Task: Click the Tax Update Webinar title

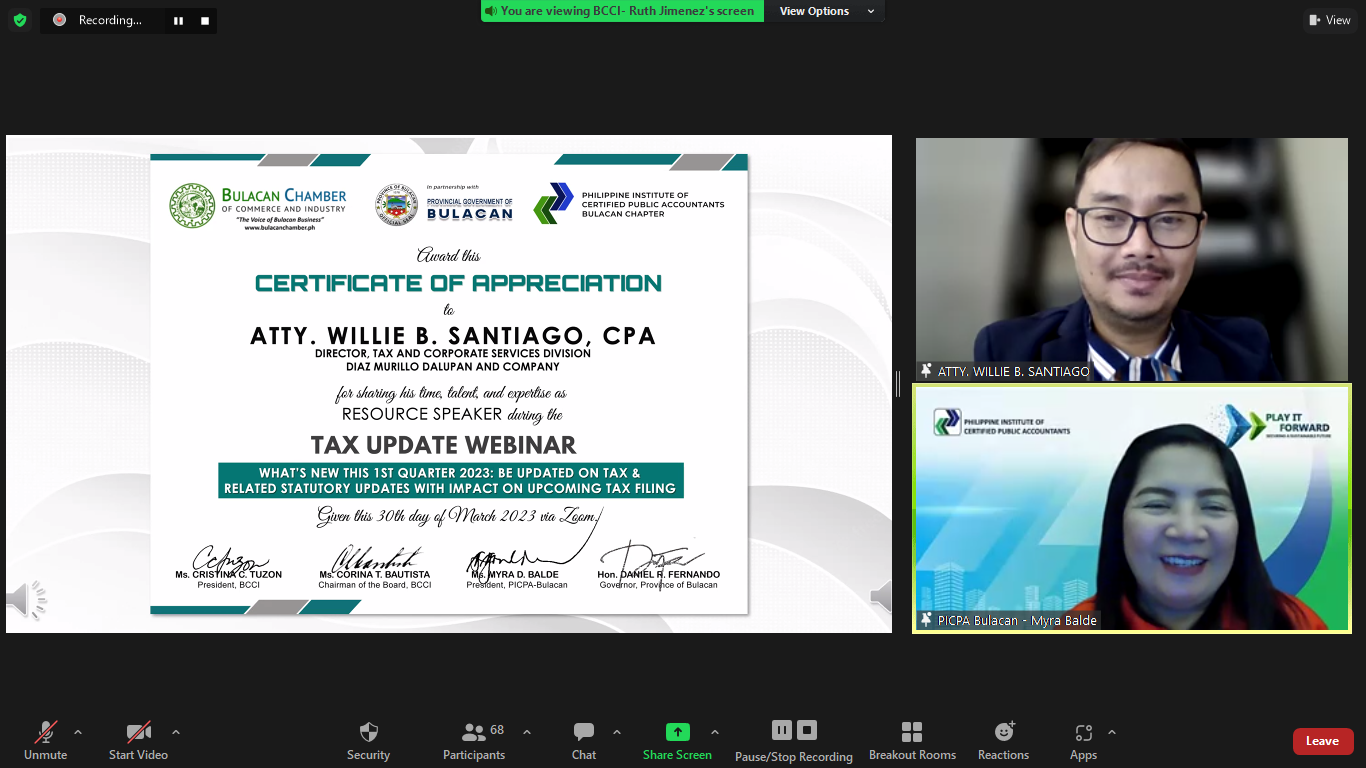Action: coord(444,445)
